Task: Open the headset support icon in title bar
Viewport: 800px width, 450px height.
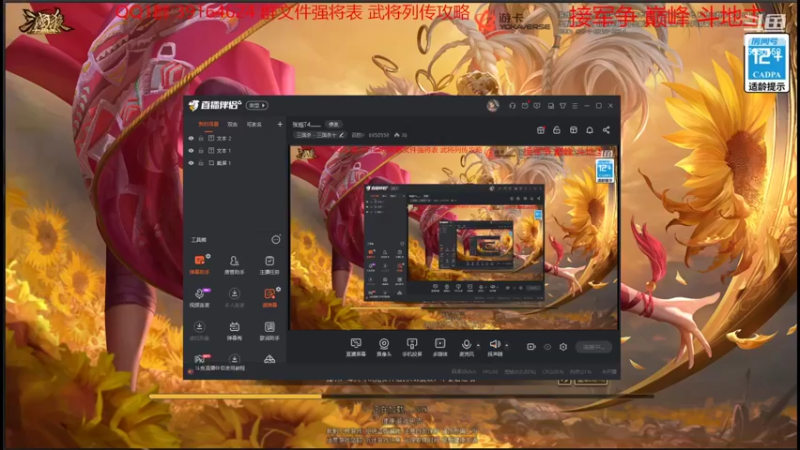Action: [x=512, y=106]
